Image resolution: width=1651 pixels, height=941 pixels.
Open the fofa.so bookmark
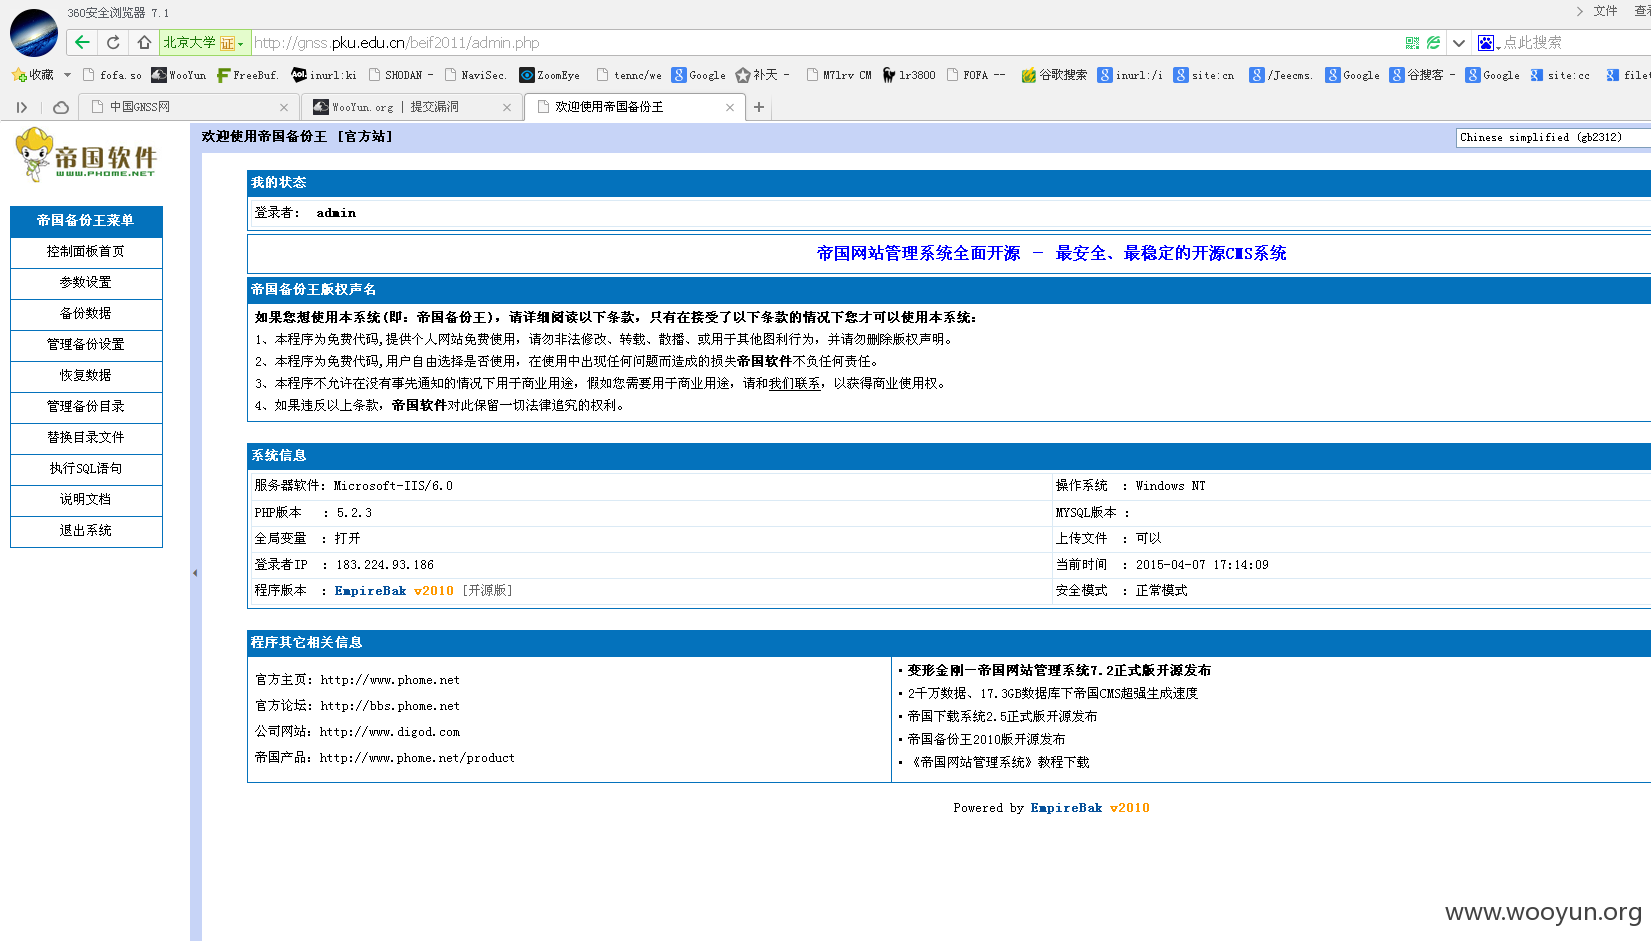click(x=112, y=75)
